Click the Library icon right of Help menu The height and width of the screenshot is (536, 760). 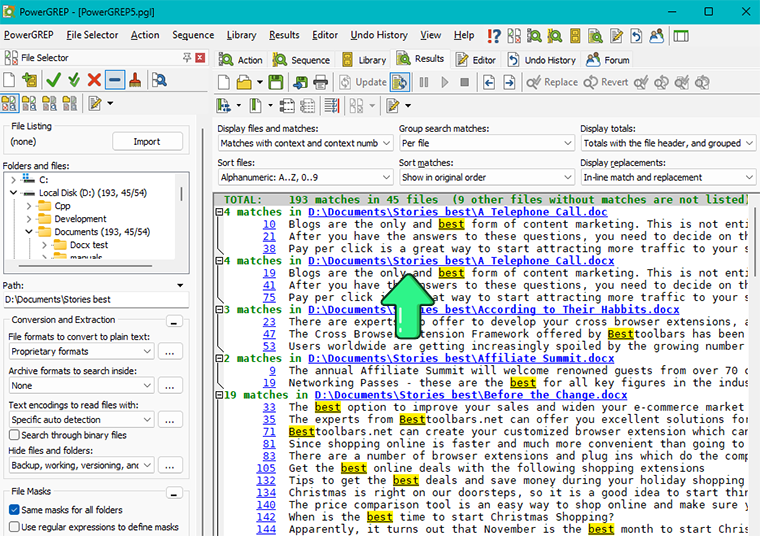[575, 36]
